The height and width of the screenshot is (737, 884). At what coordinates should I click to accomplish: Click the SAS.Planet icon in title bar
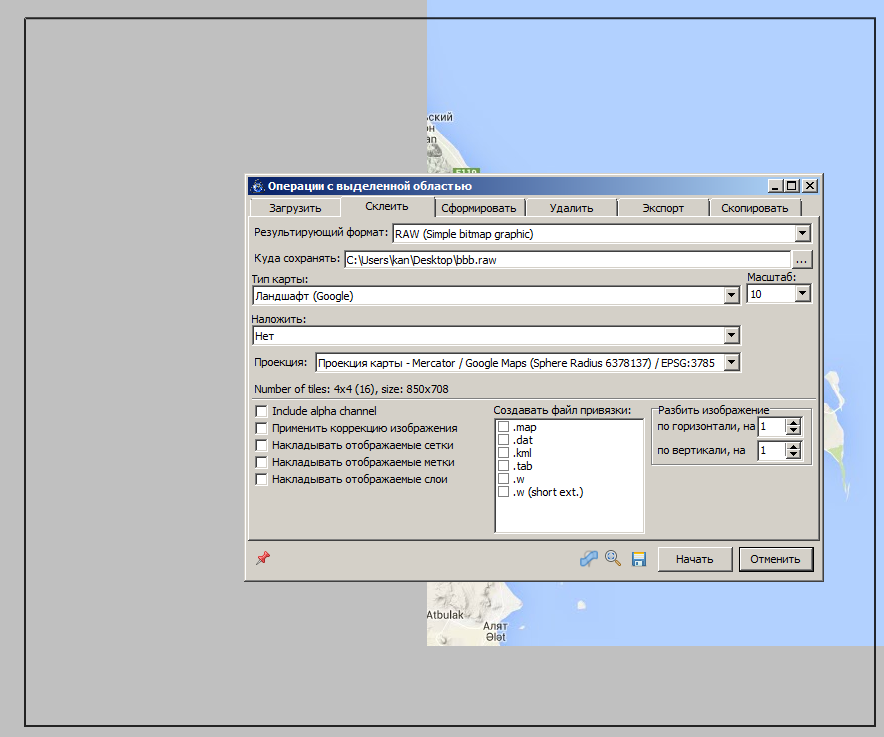pos(257,186)
